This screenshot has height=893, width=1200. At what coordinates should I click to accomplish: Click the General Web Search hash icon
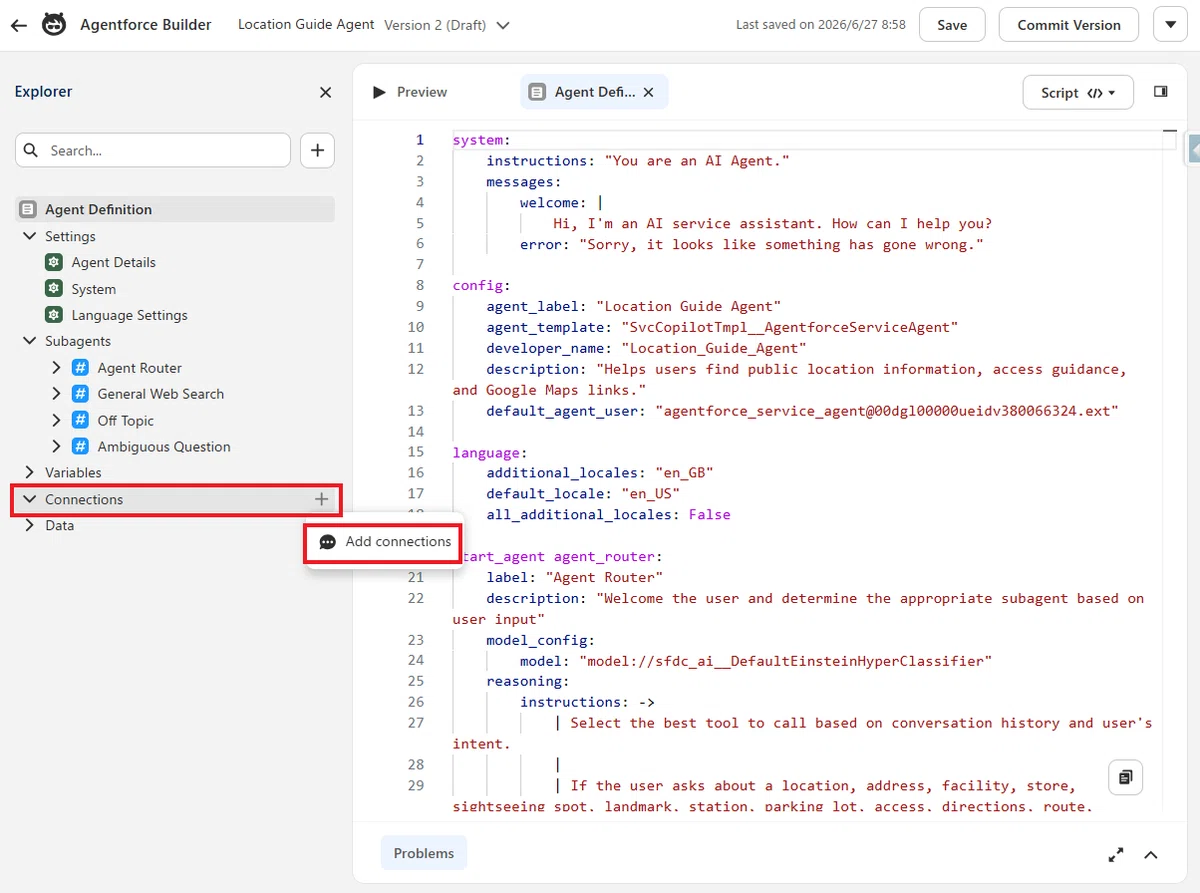click(81, 394)
